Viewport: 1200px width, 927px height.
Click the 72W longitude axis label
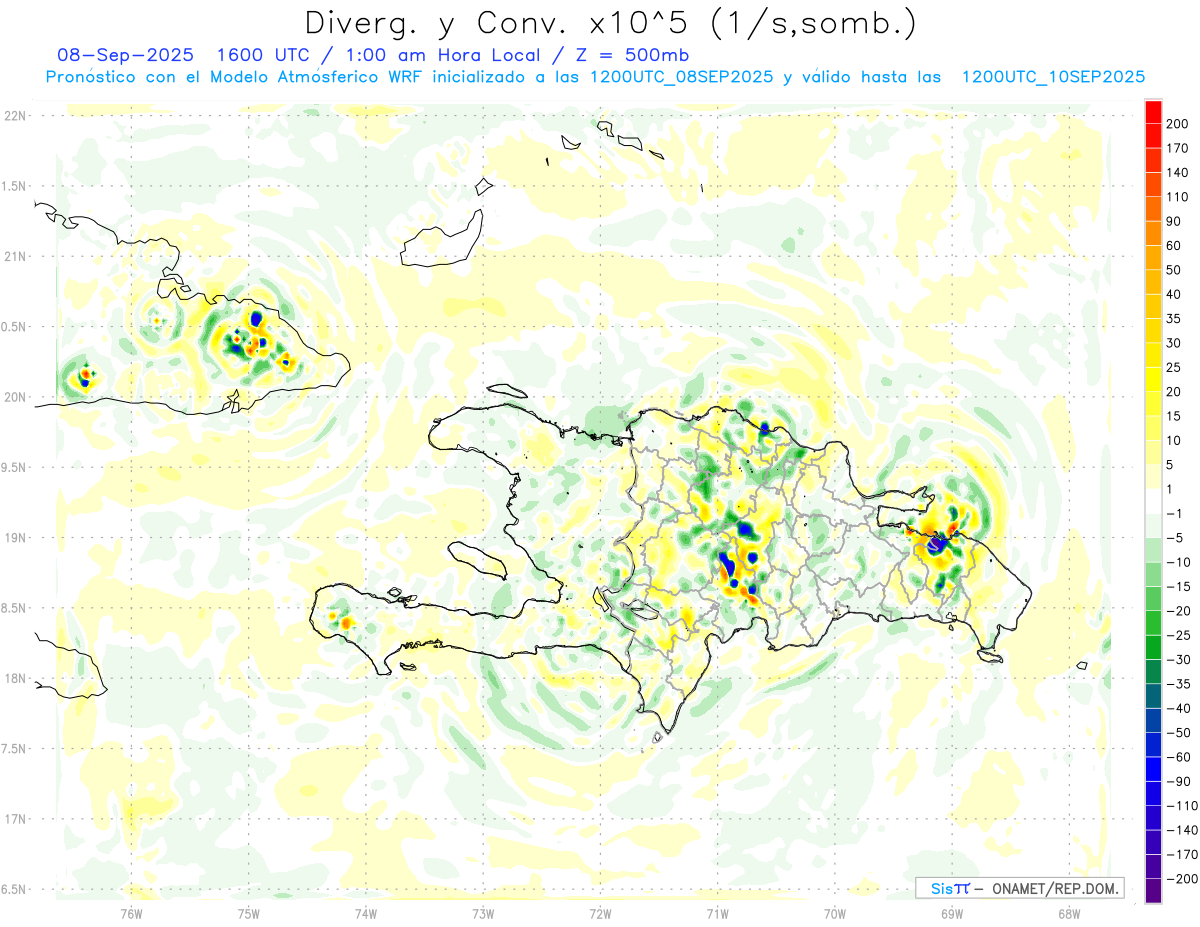[x=600, y=912]
